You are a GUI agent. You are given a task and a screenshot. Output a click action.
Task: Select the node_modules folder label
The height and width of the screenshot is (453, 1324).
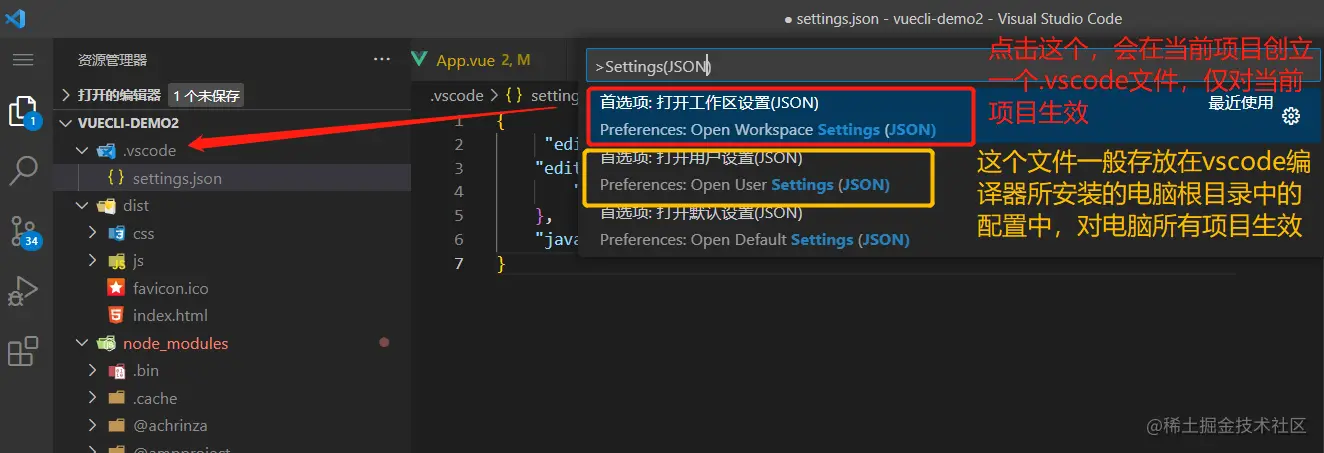point(176,343)
